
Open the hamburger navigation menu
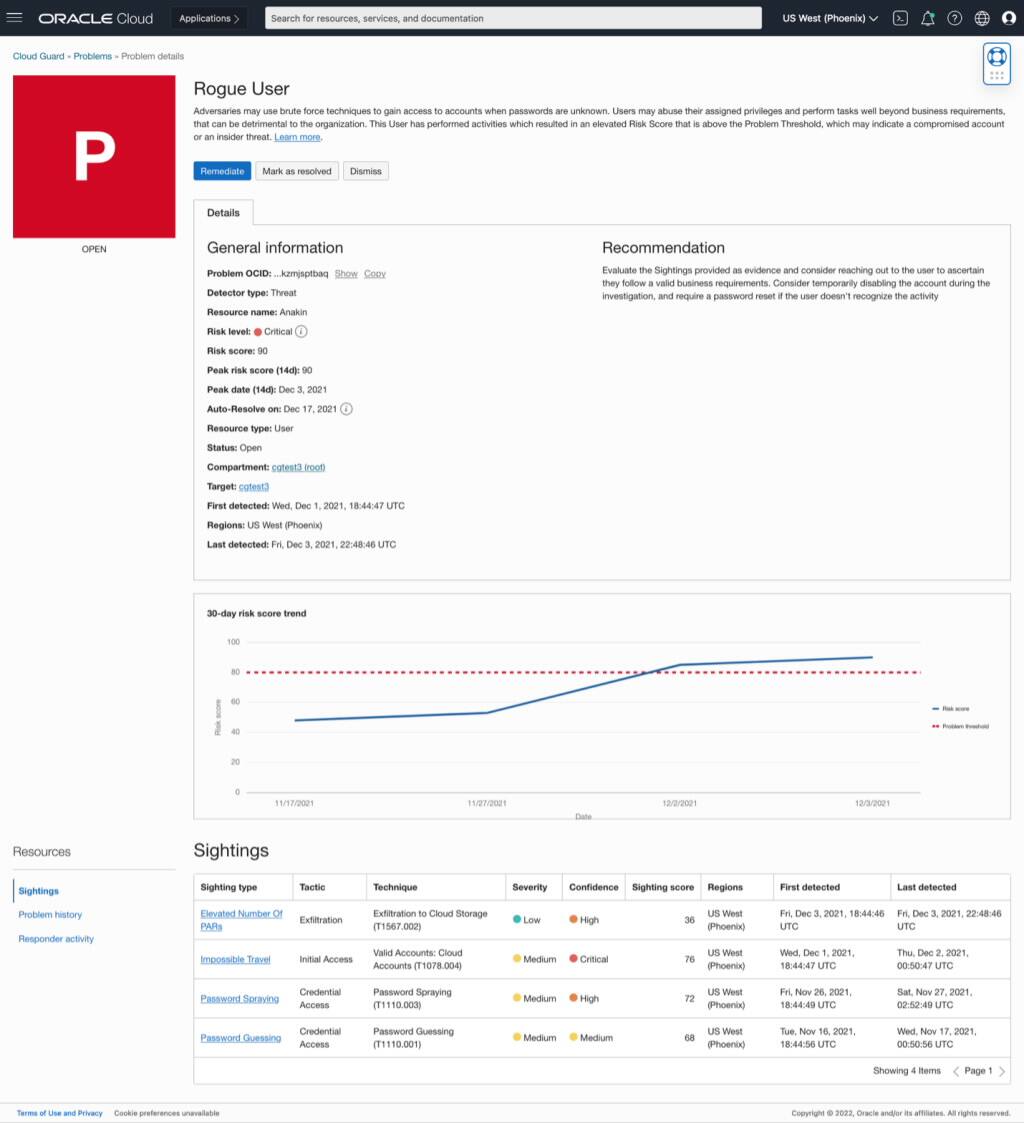tap(15, 17)
